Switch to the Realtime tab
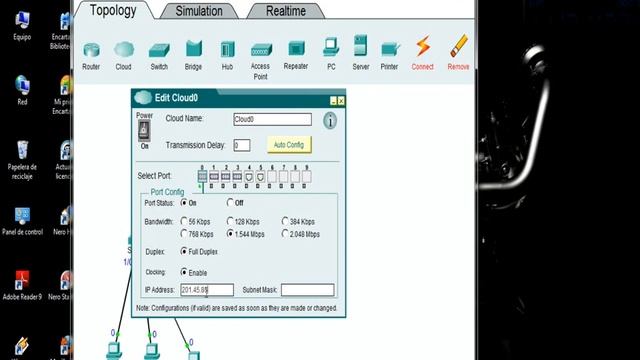This screenshot has width=640, height=360. (286, 11)
